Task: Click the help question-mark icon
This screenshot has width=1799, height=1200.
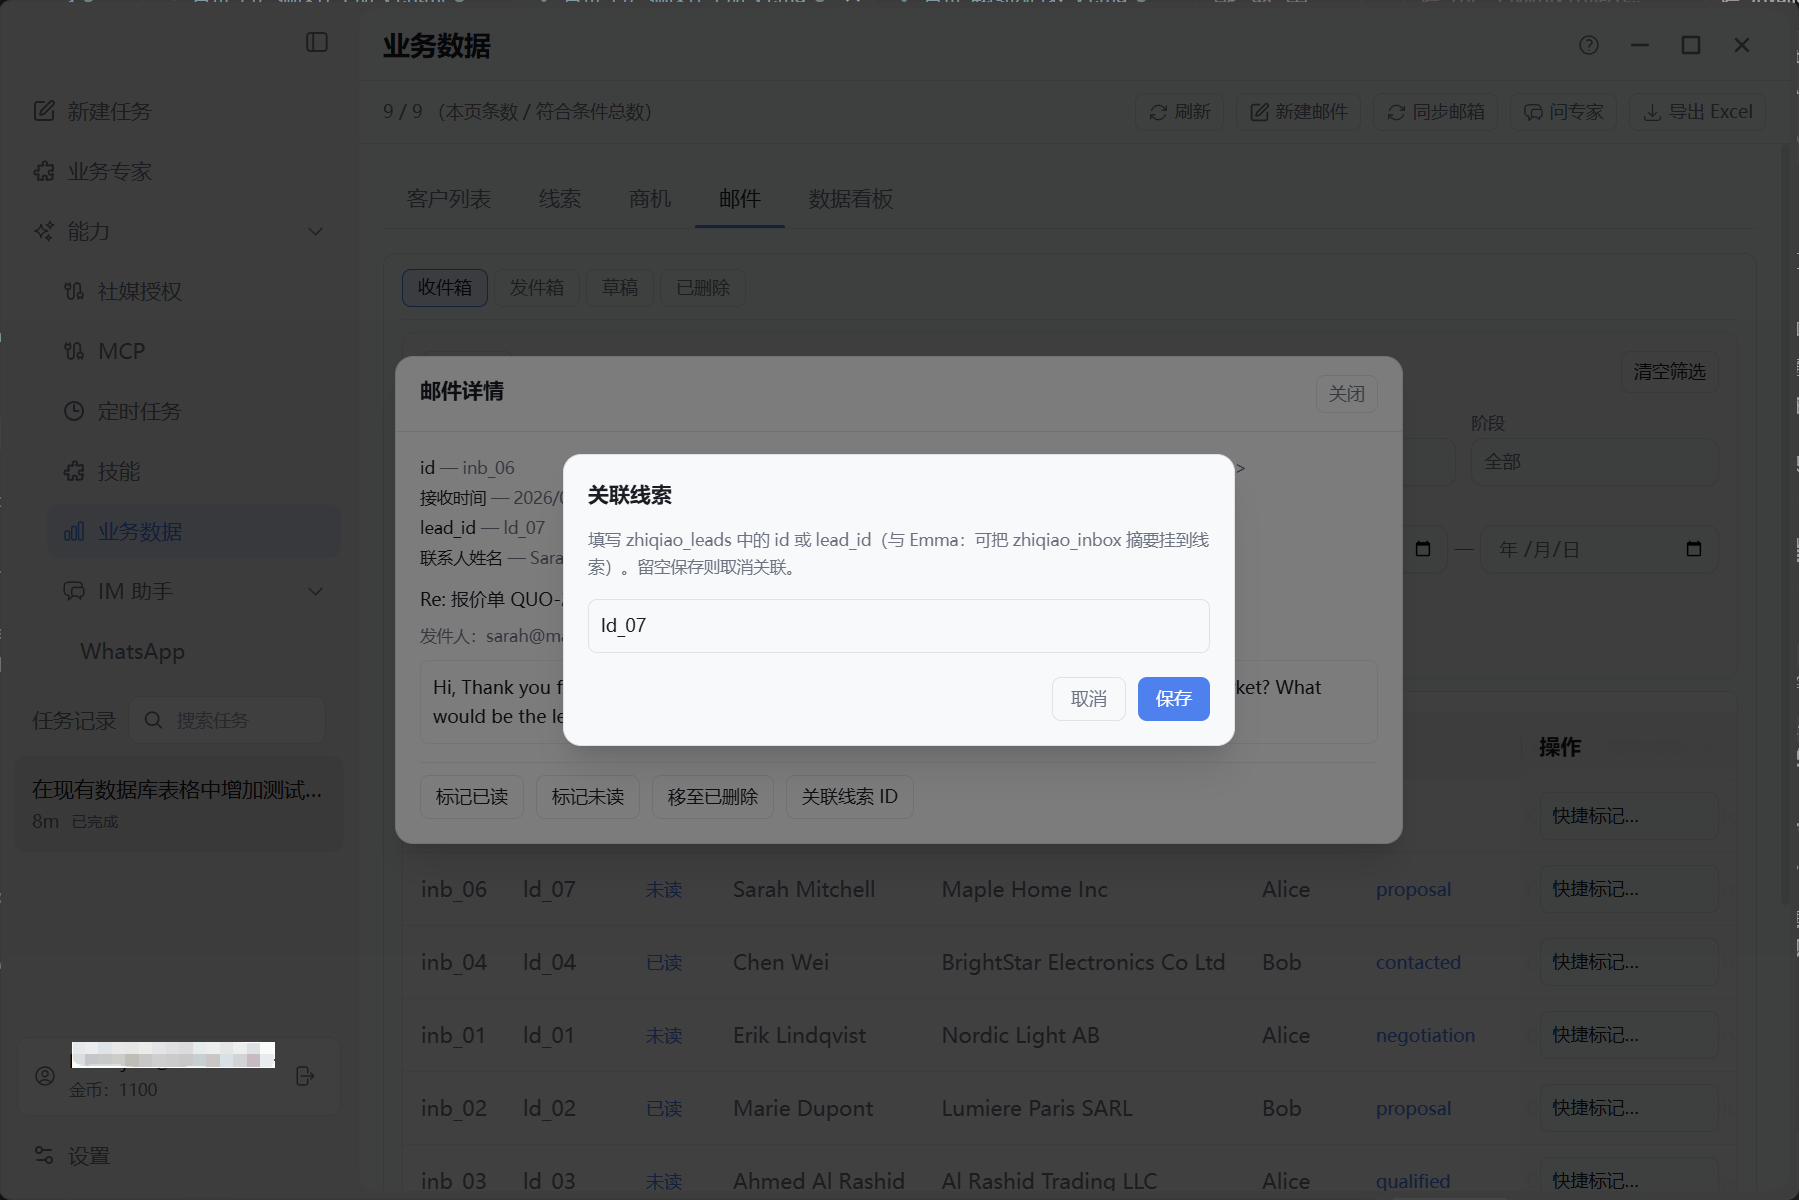Action: 1589,45
